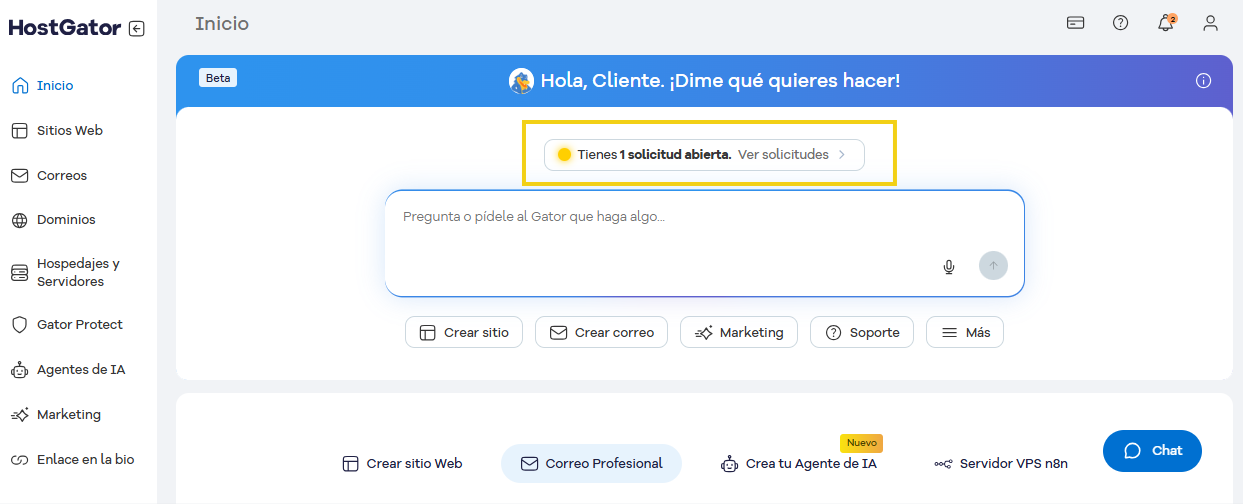Open Ver solicitudes link
1243x504 pixels.
coord(783,155)
